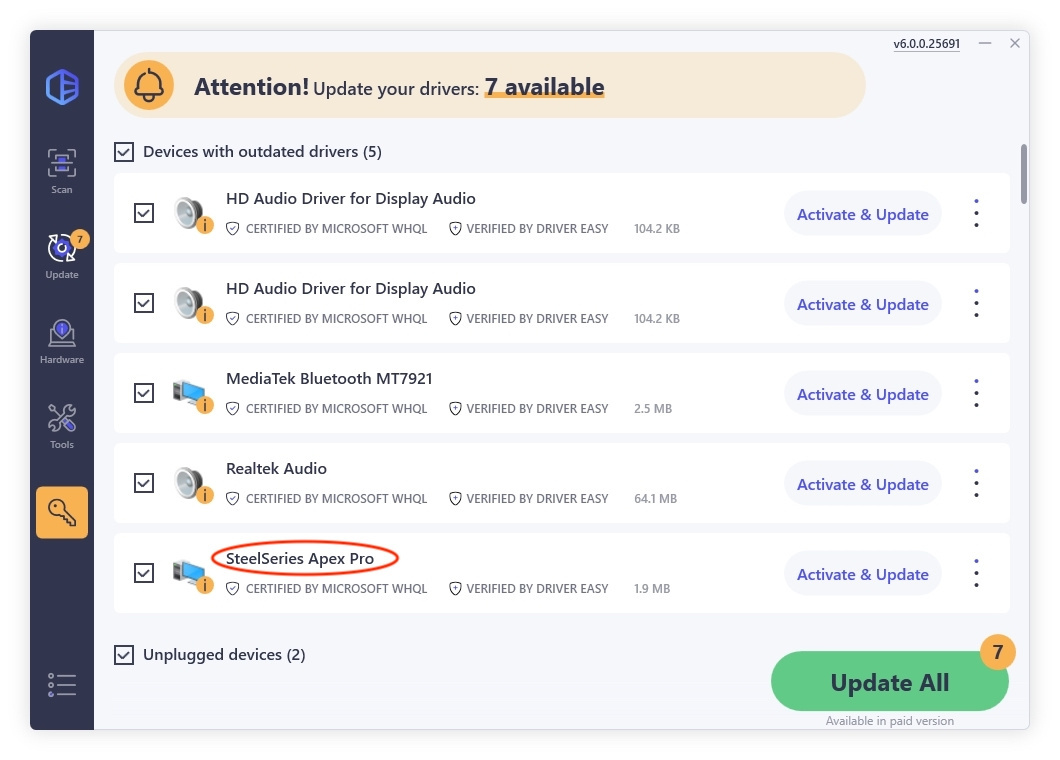Toggle the Unplugged devices checkbox
The image size is (1060, 760).
coord(124,655)
